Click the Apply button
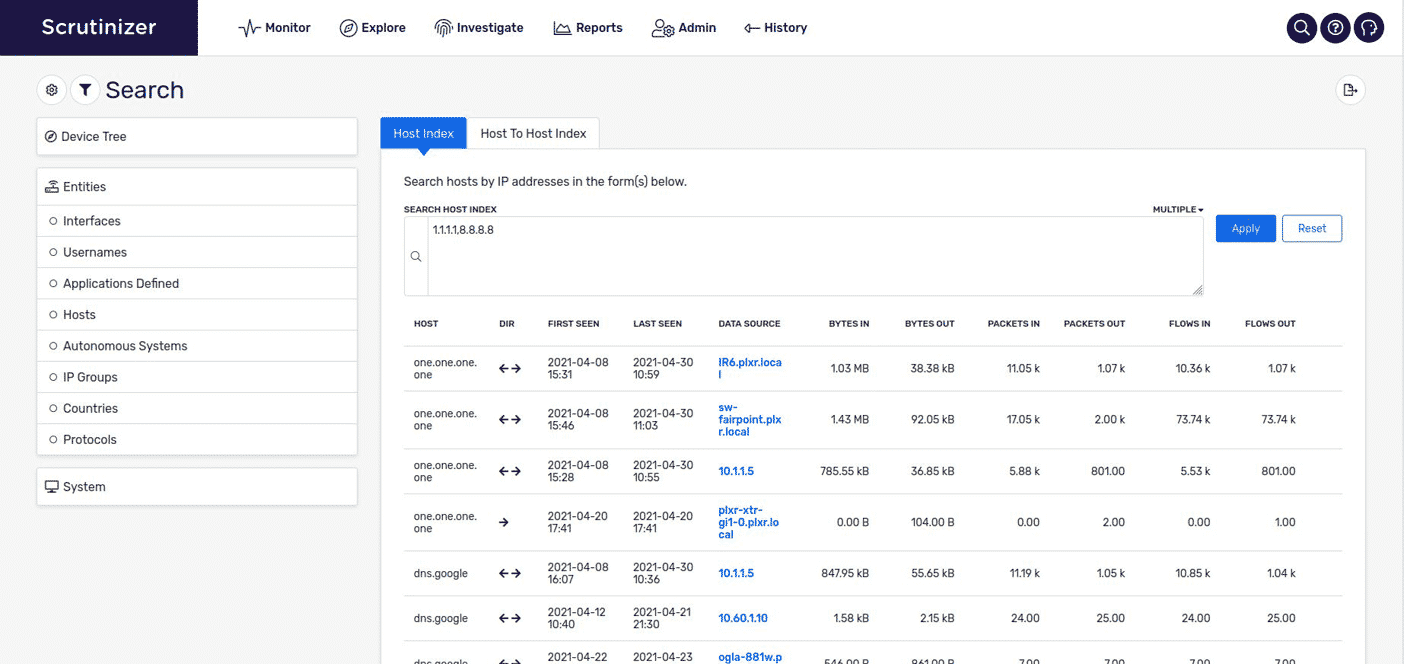This screenshot has width=1404, height=664. (1246, 228)
